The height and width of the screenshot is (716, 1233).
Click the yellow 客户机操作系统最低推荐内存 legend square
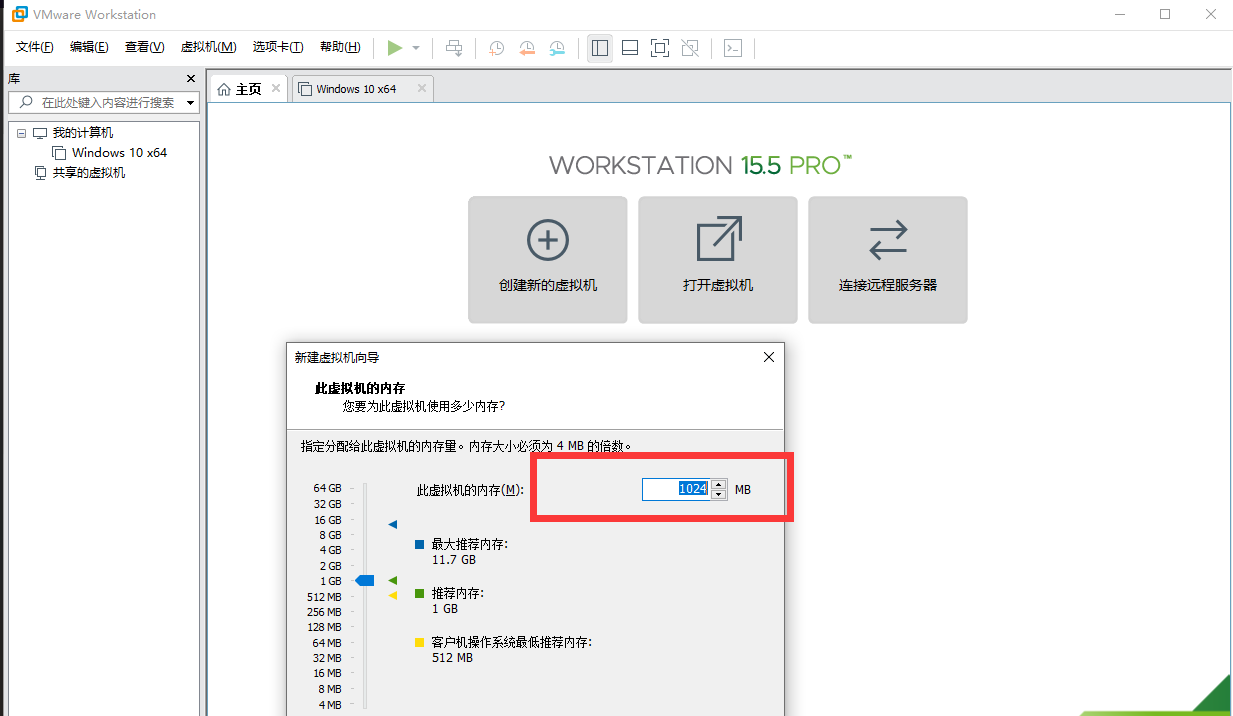click(420, 642)
